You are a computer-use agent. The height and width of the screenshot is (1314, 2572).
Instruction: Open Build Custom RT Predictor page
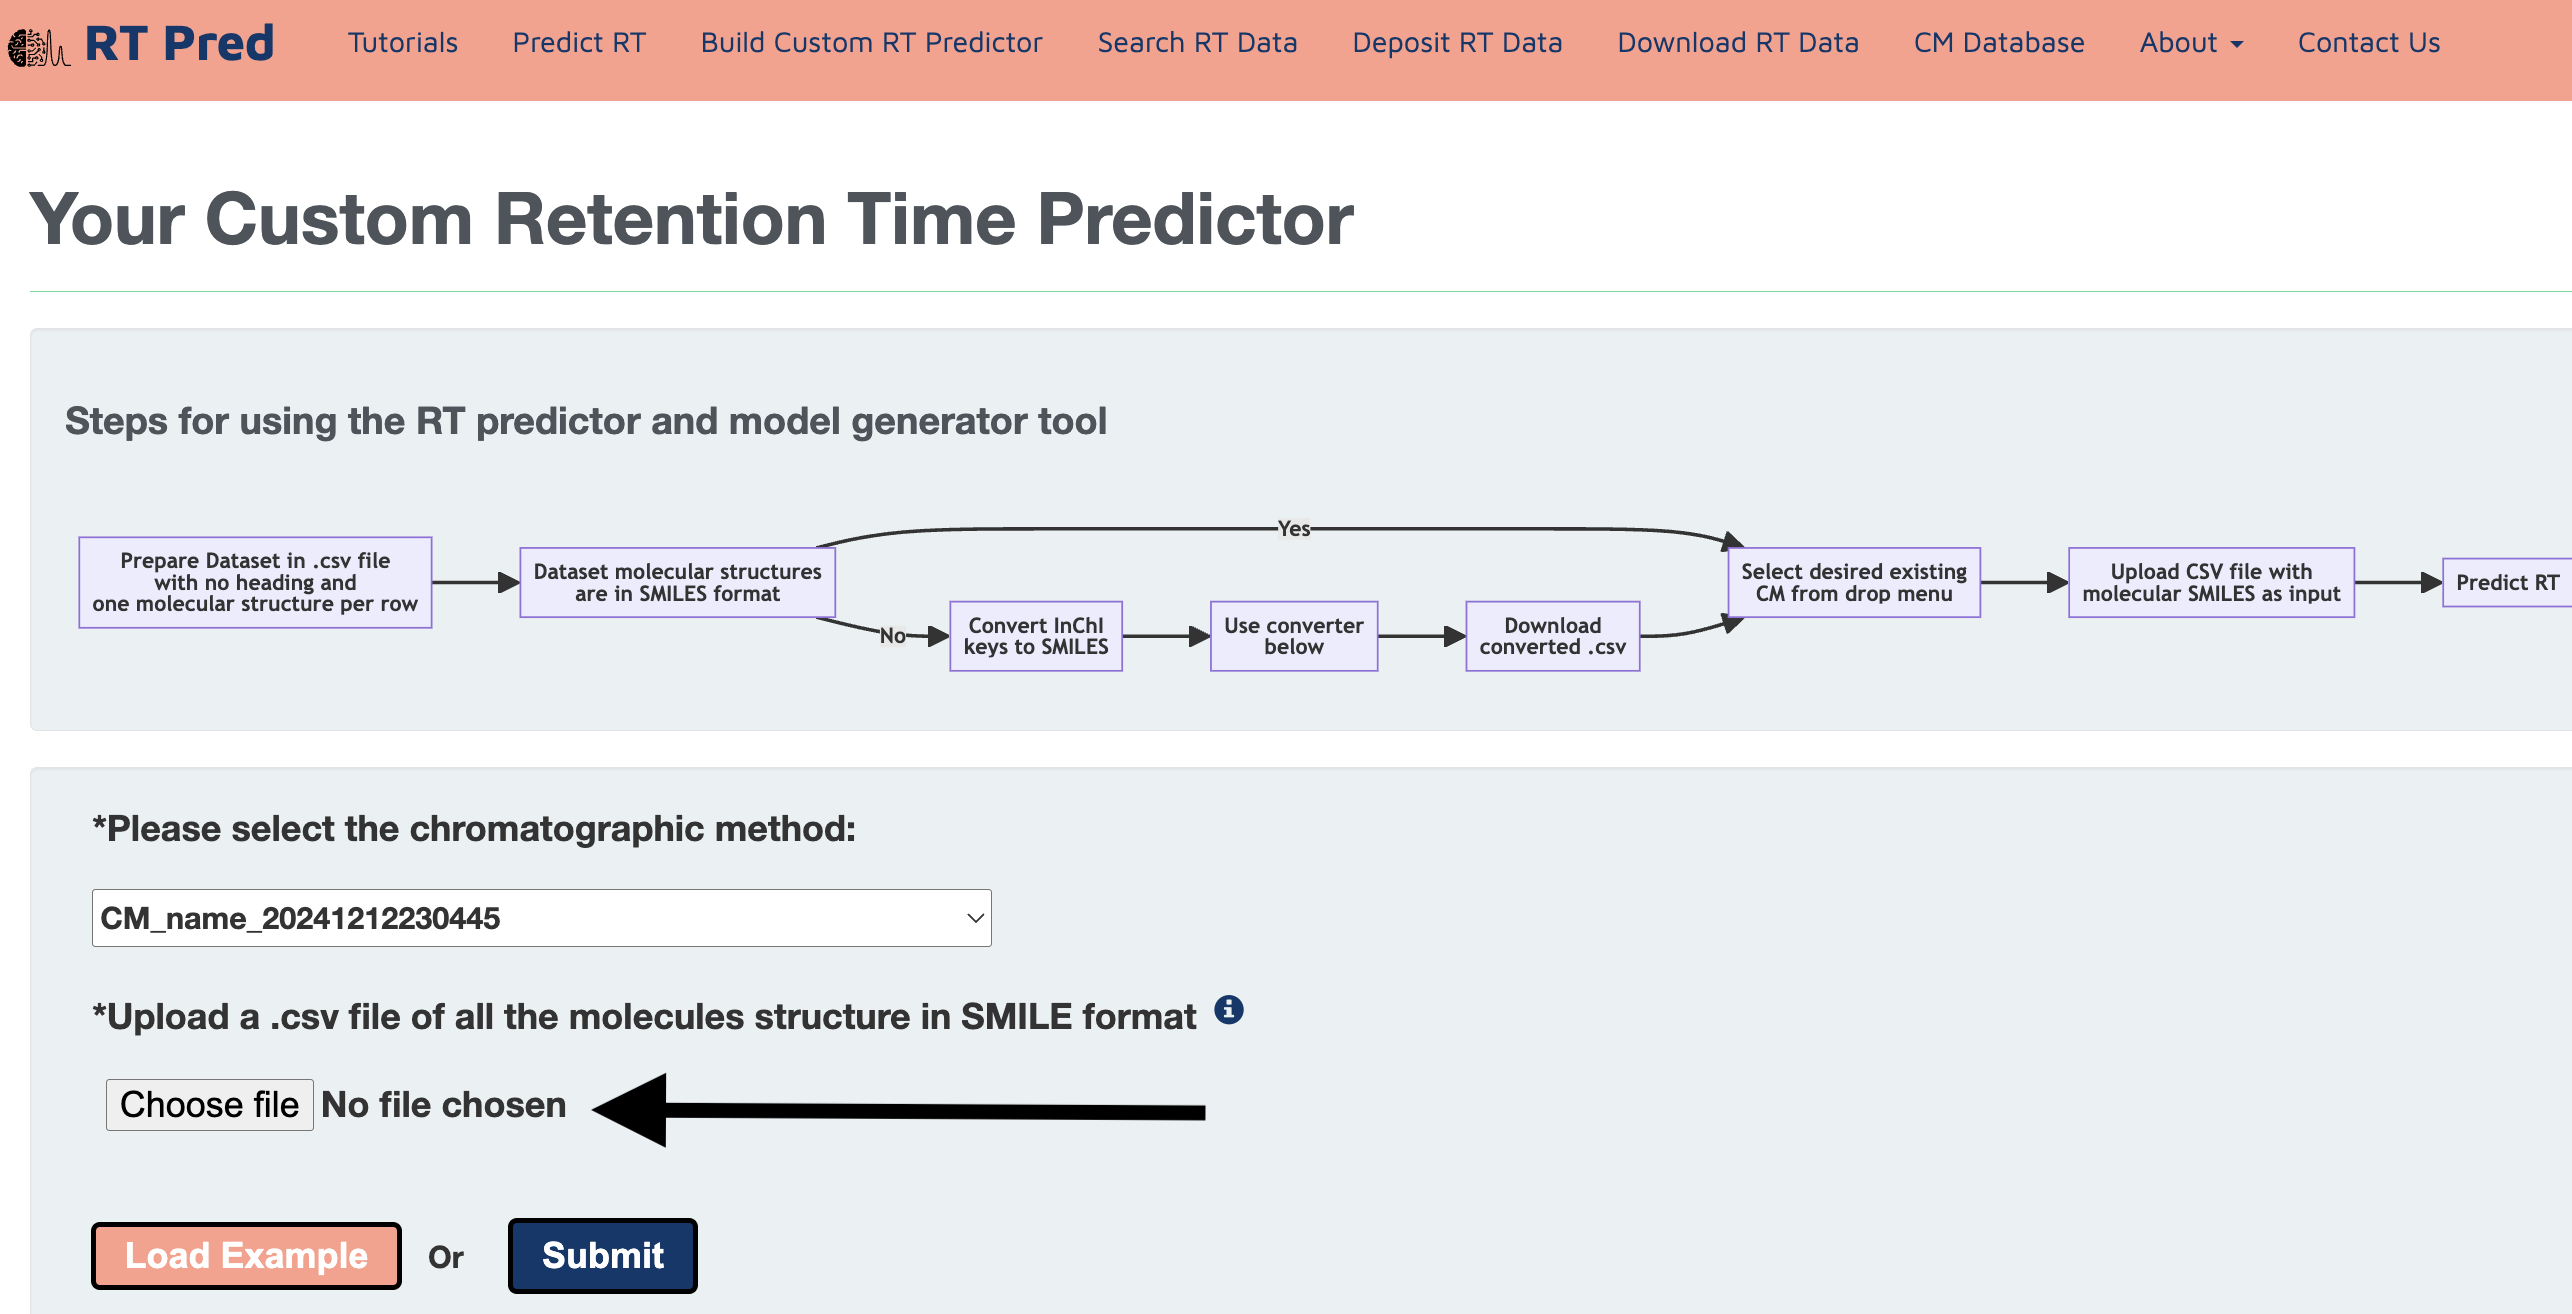[871, 43]
